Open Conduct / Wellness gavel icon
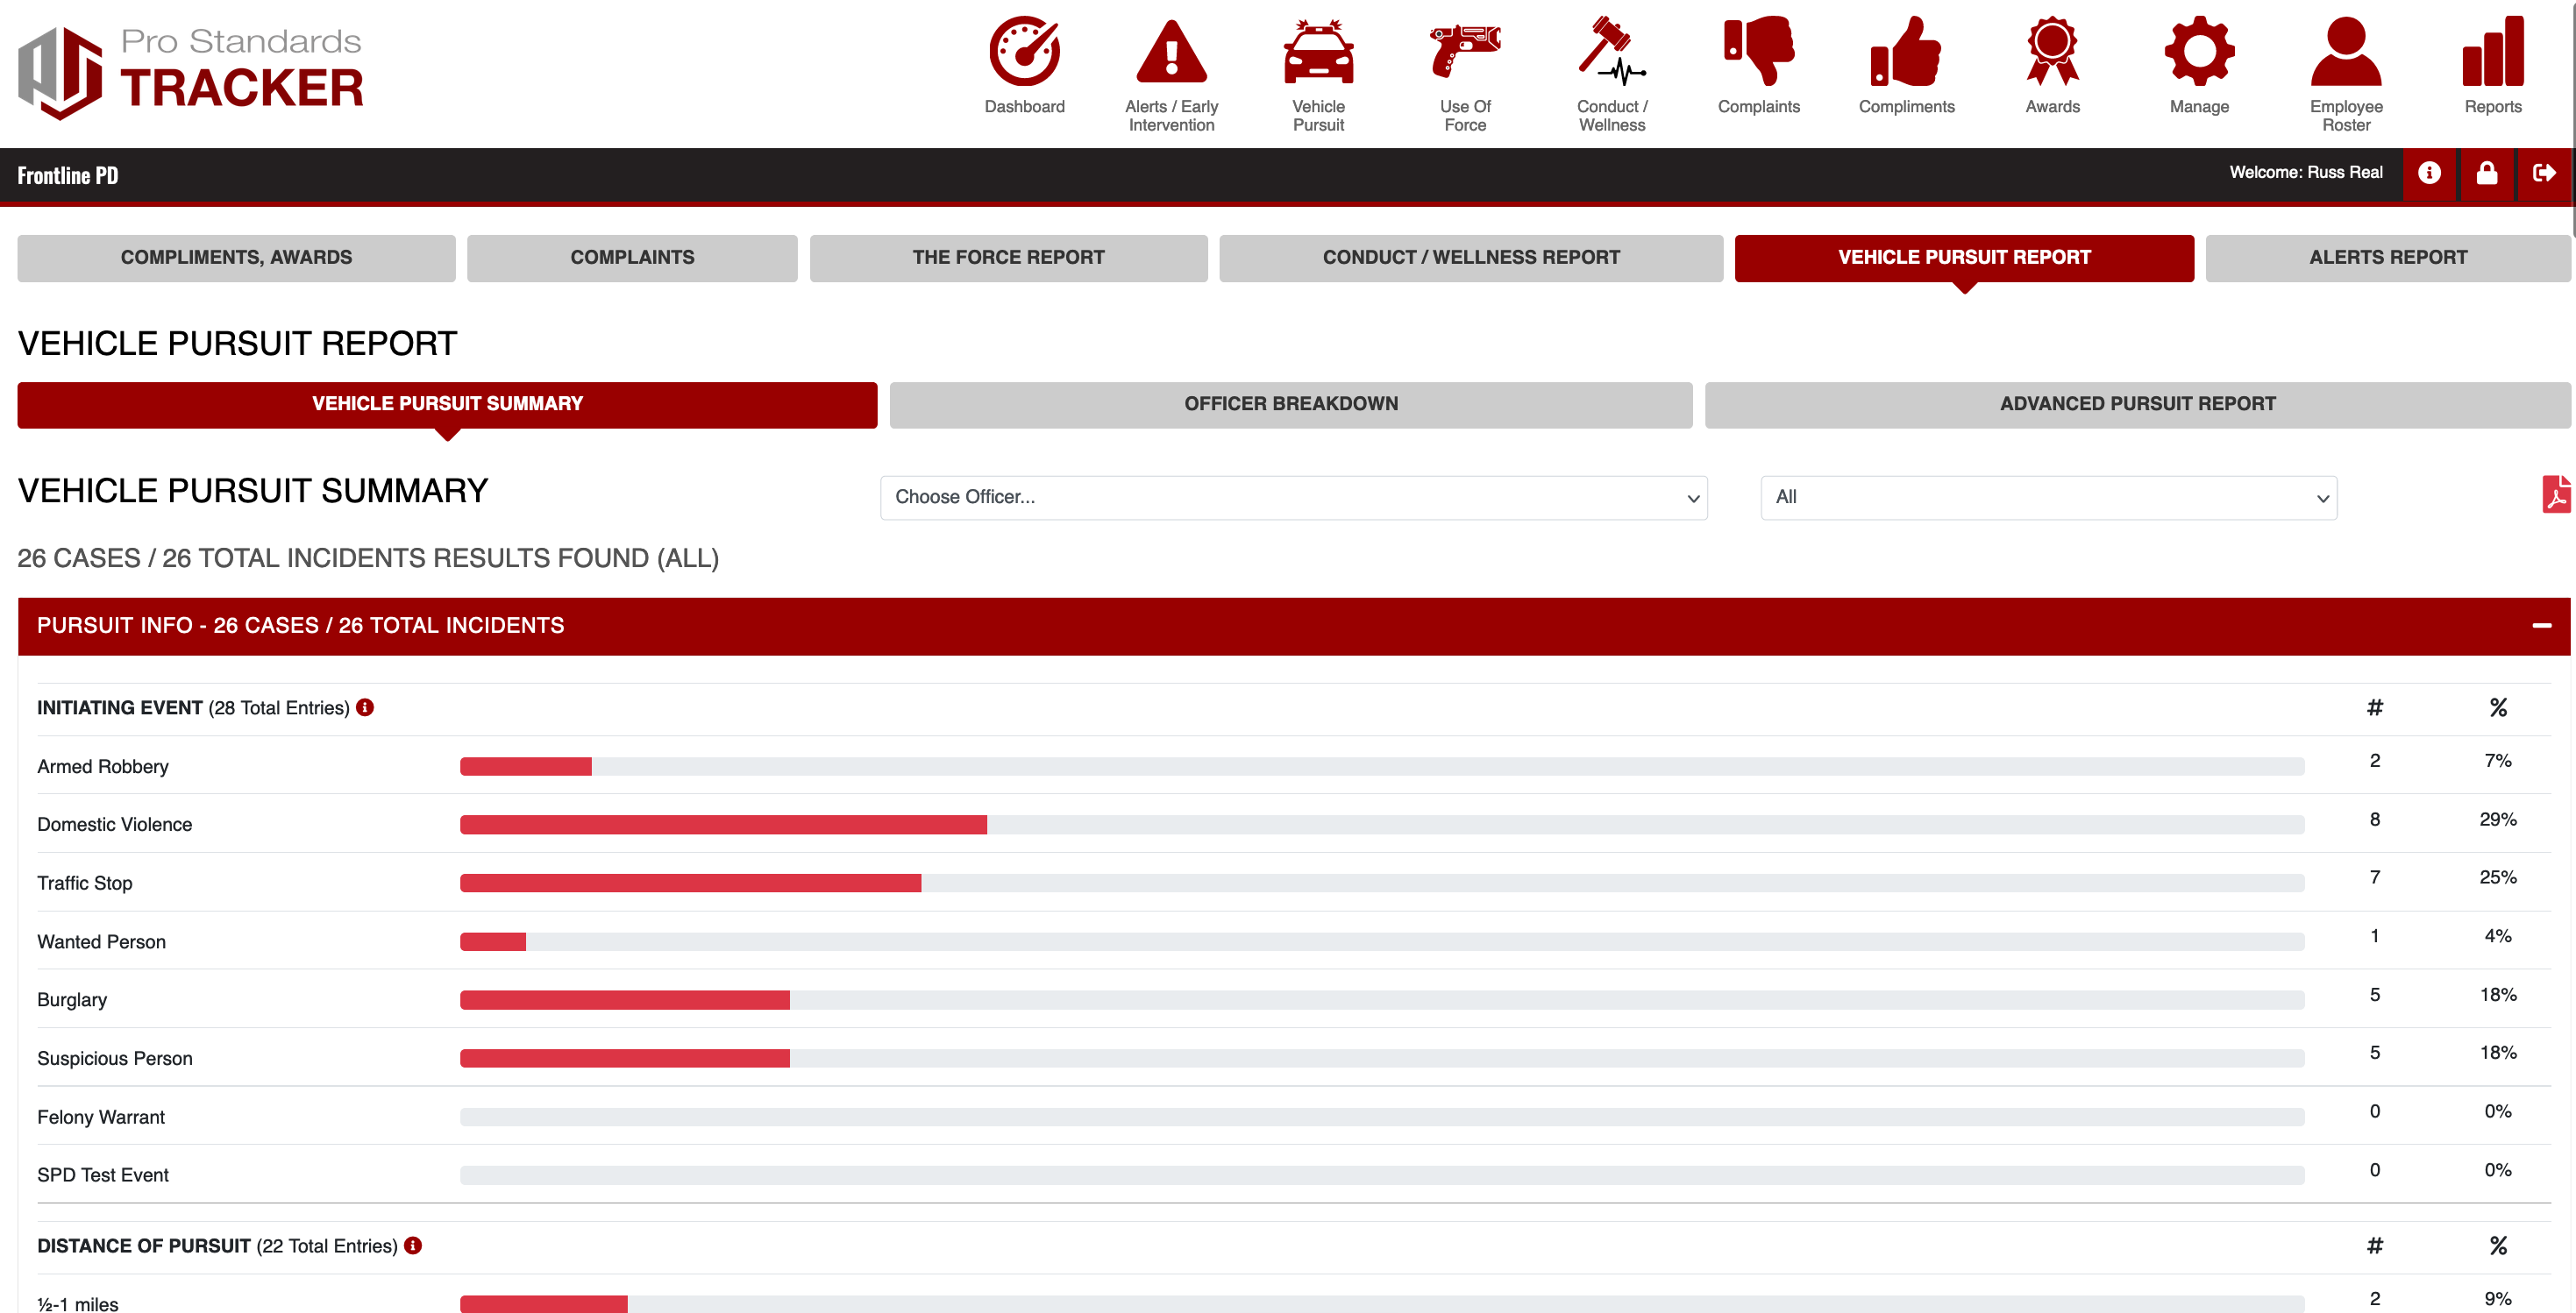 pyautogui.click(x=1611, y=52)
